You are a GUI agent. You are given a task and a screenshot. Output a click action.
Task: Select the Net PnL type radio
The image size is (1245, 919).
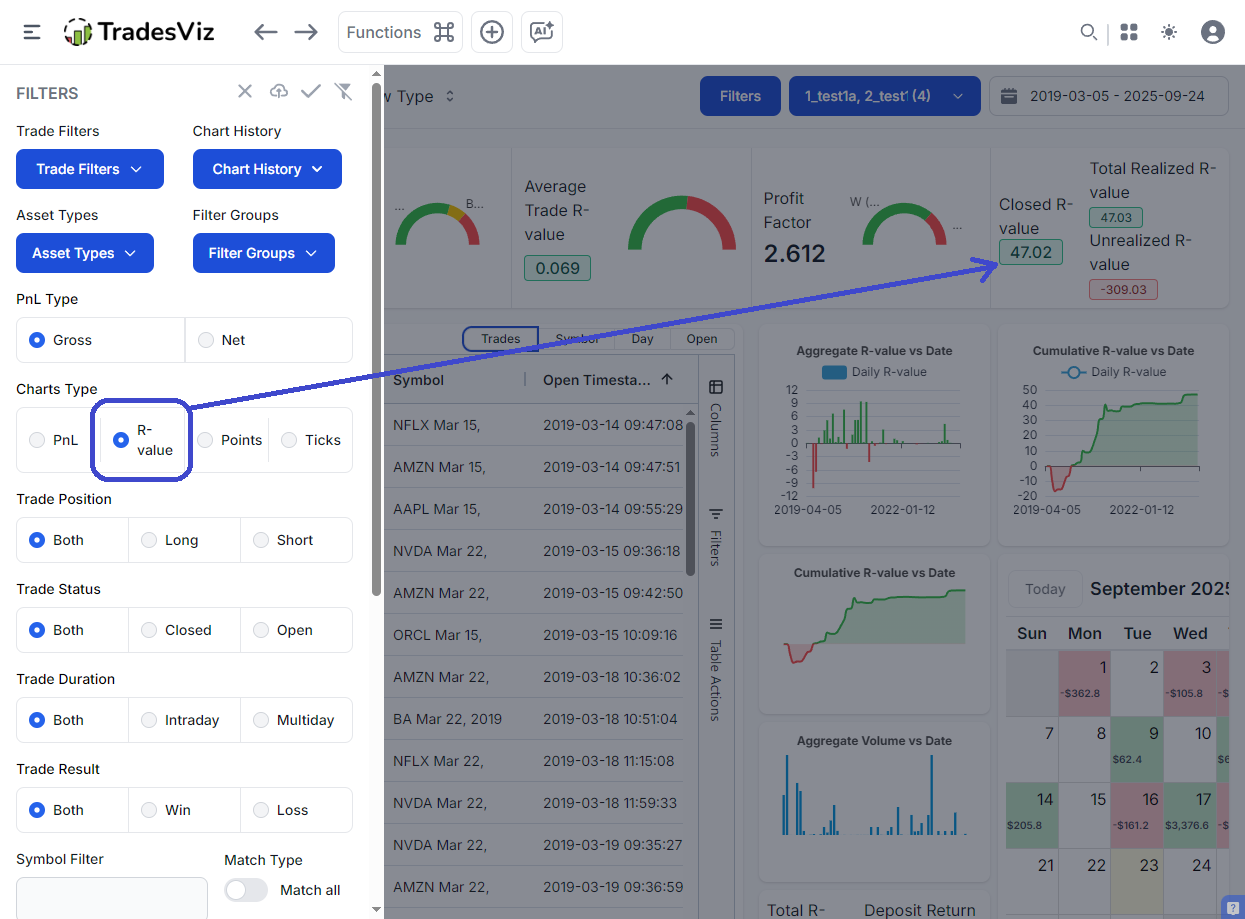click(x=206, y=340)
